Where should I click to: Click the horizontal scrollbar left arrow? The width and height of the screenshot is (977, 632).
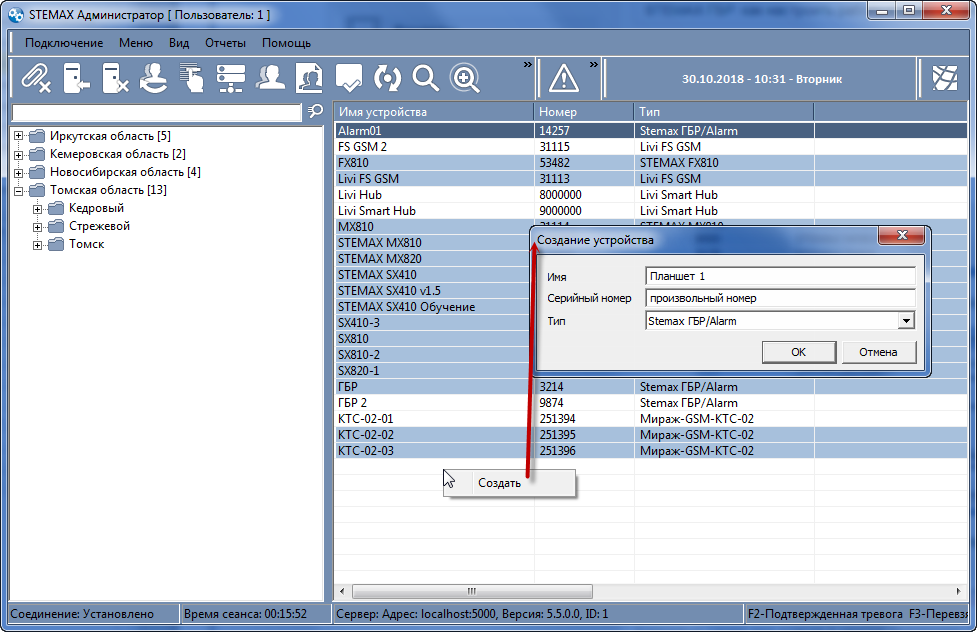click(341, 591)
